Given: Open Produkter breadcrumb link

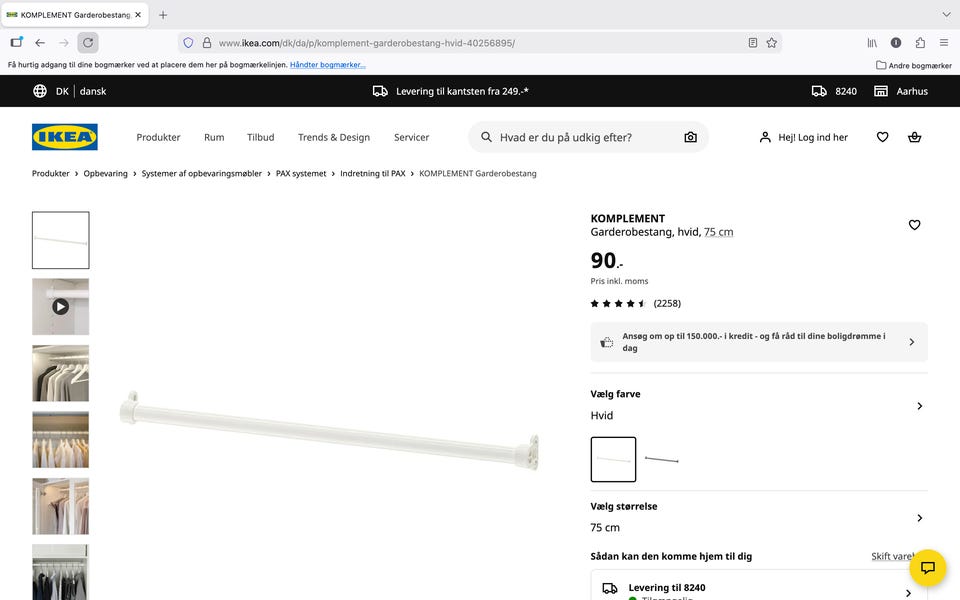Looking at the screenshot, I should (x=51, y=173).
